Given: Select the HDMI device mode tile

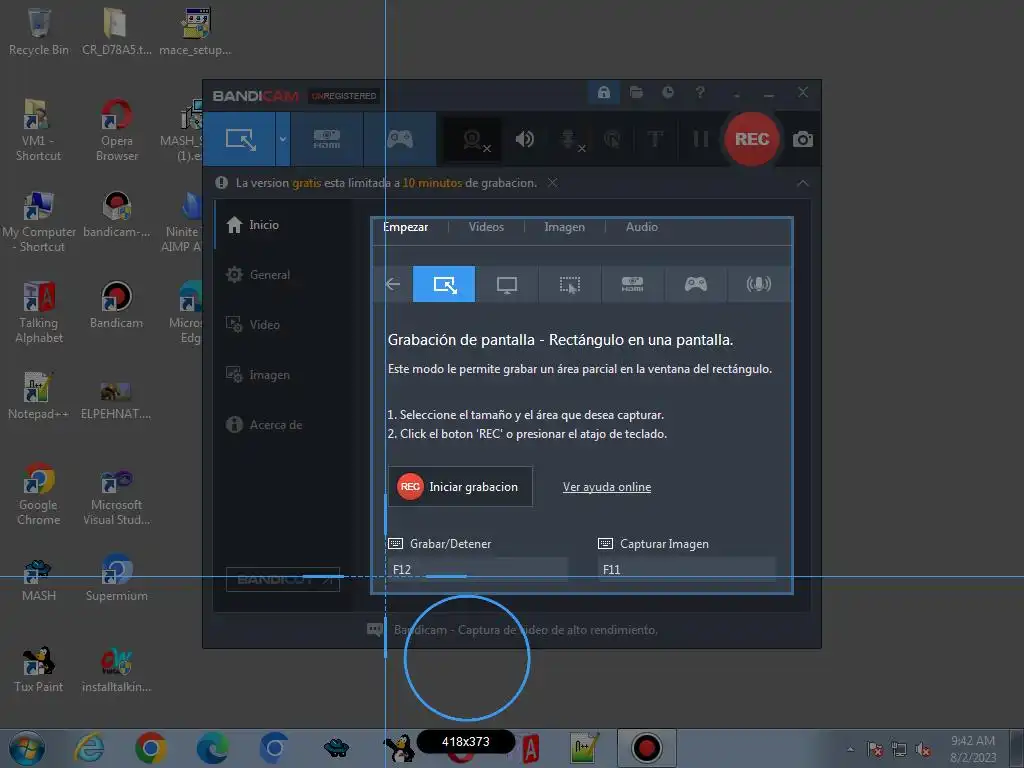Looking at the screenshot, I should [632, 284].
